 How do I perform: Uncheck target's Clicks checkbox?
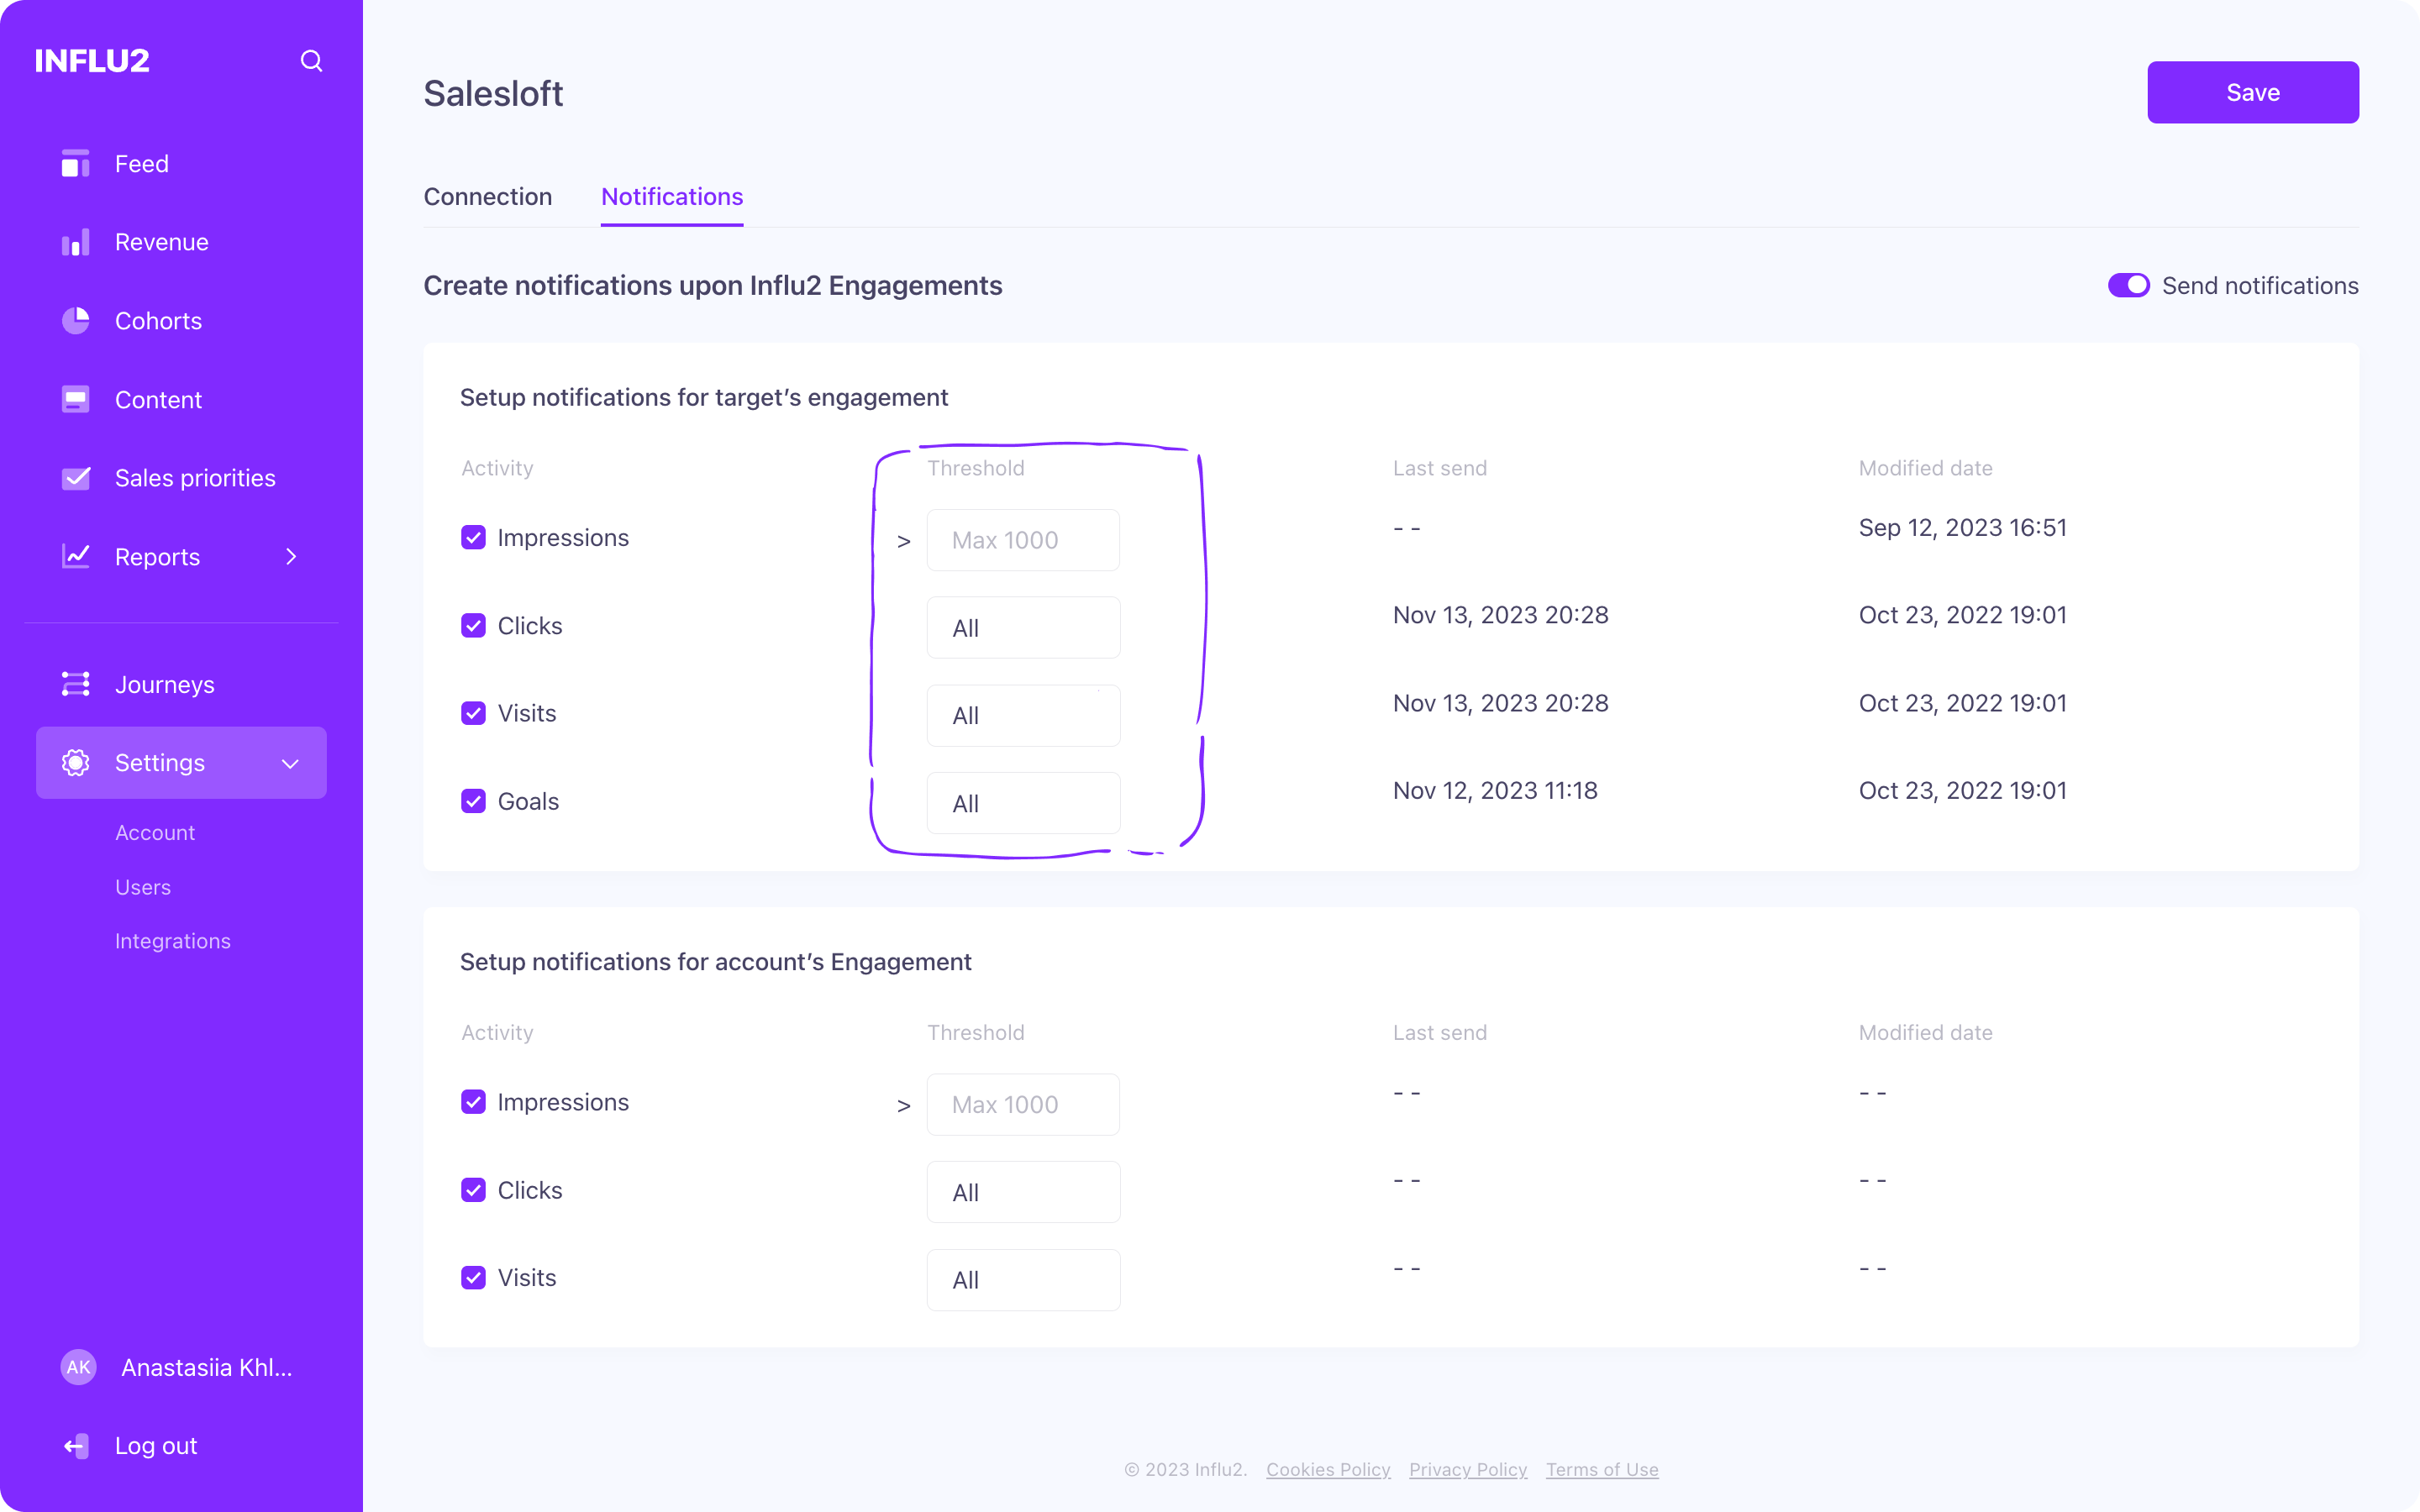473,625
